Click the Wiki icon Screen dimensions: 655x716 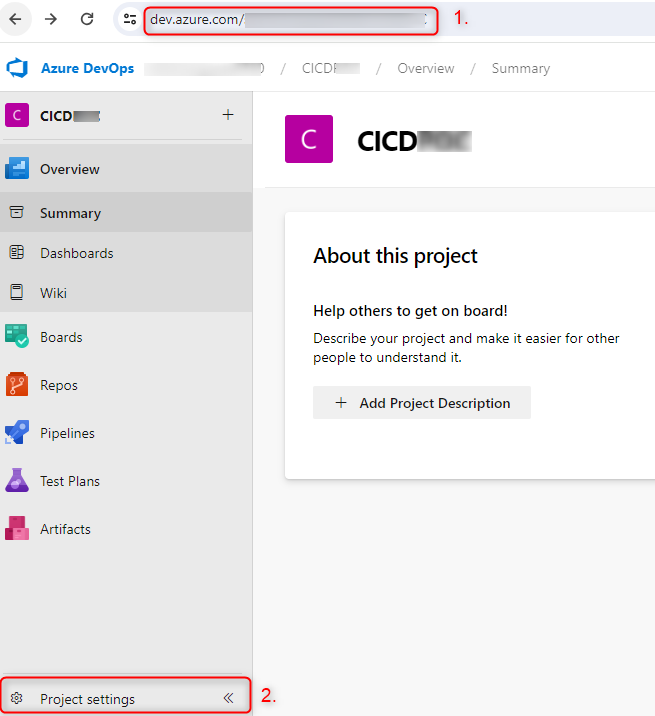click(x=16, y=292)
